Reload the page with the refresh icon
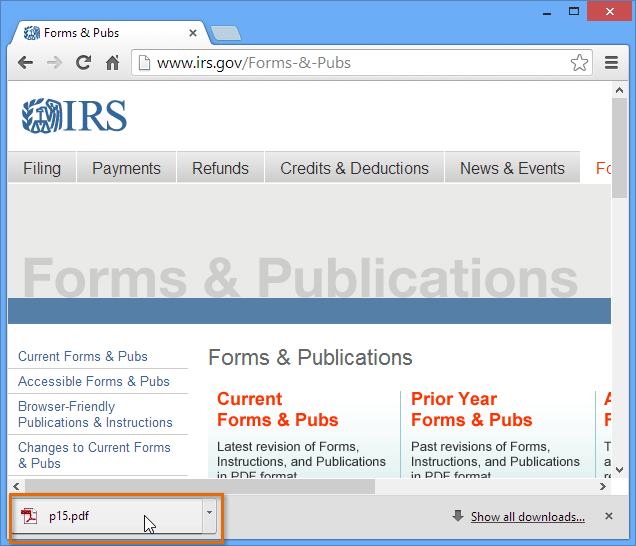The width and height of the screenshot is (636, 546). (x=84, y=62)
